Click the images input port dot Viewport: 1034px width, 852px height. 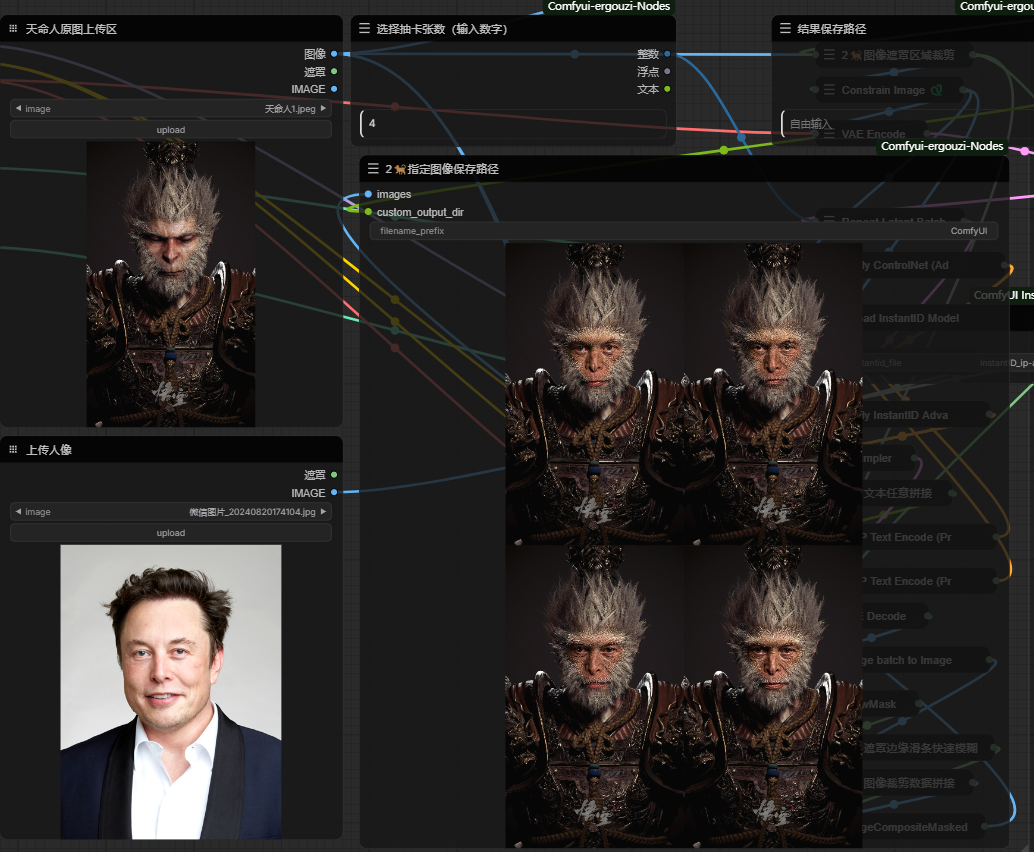[368, 194]
